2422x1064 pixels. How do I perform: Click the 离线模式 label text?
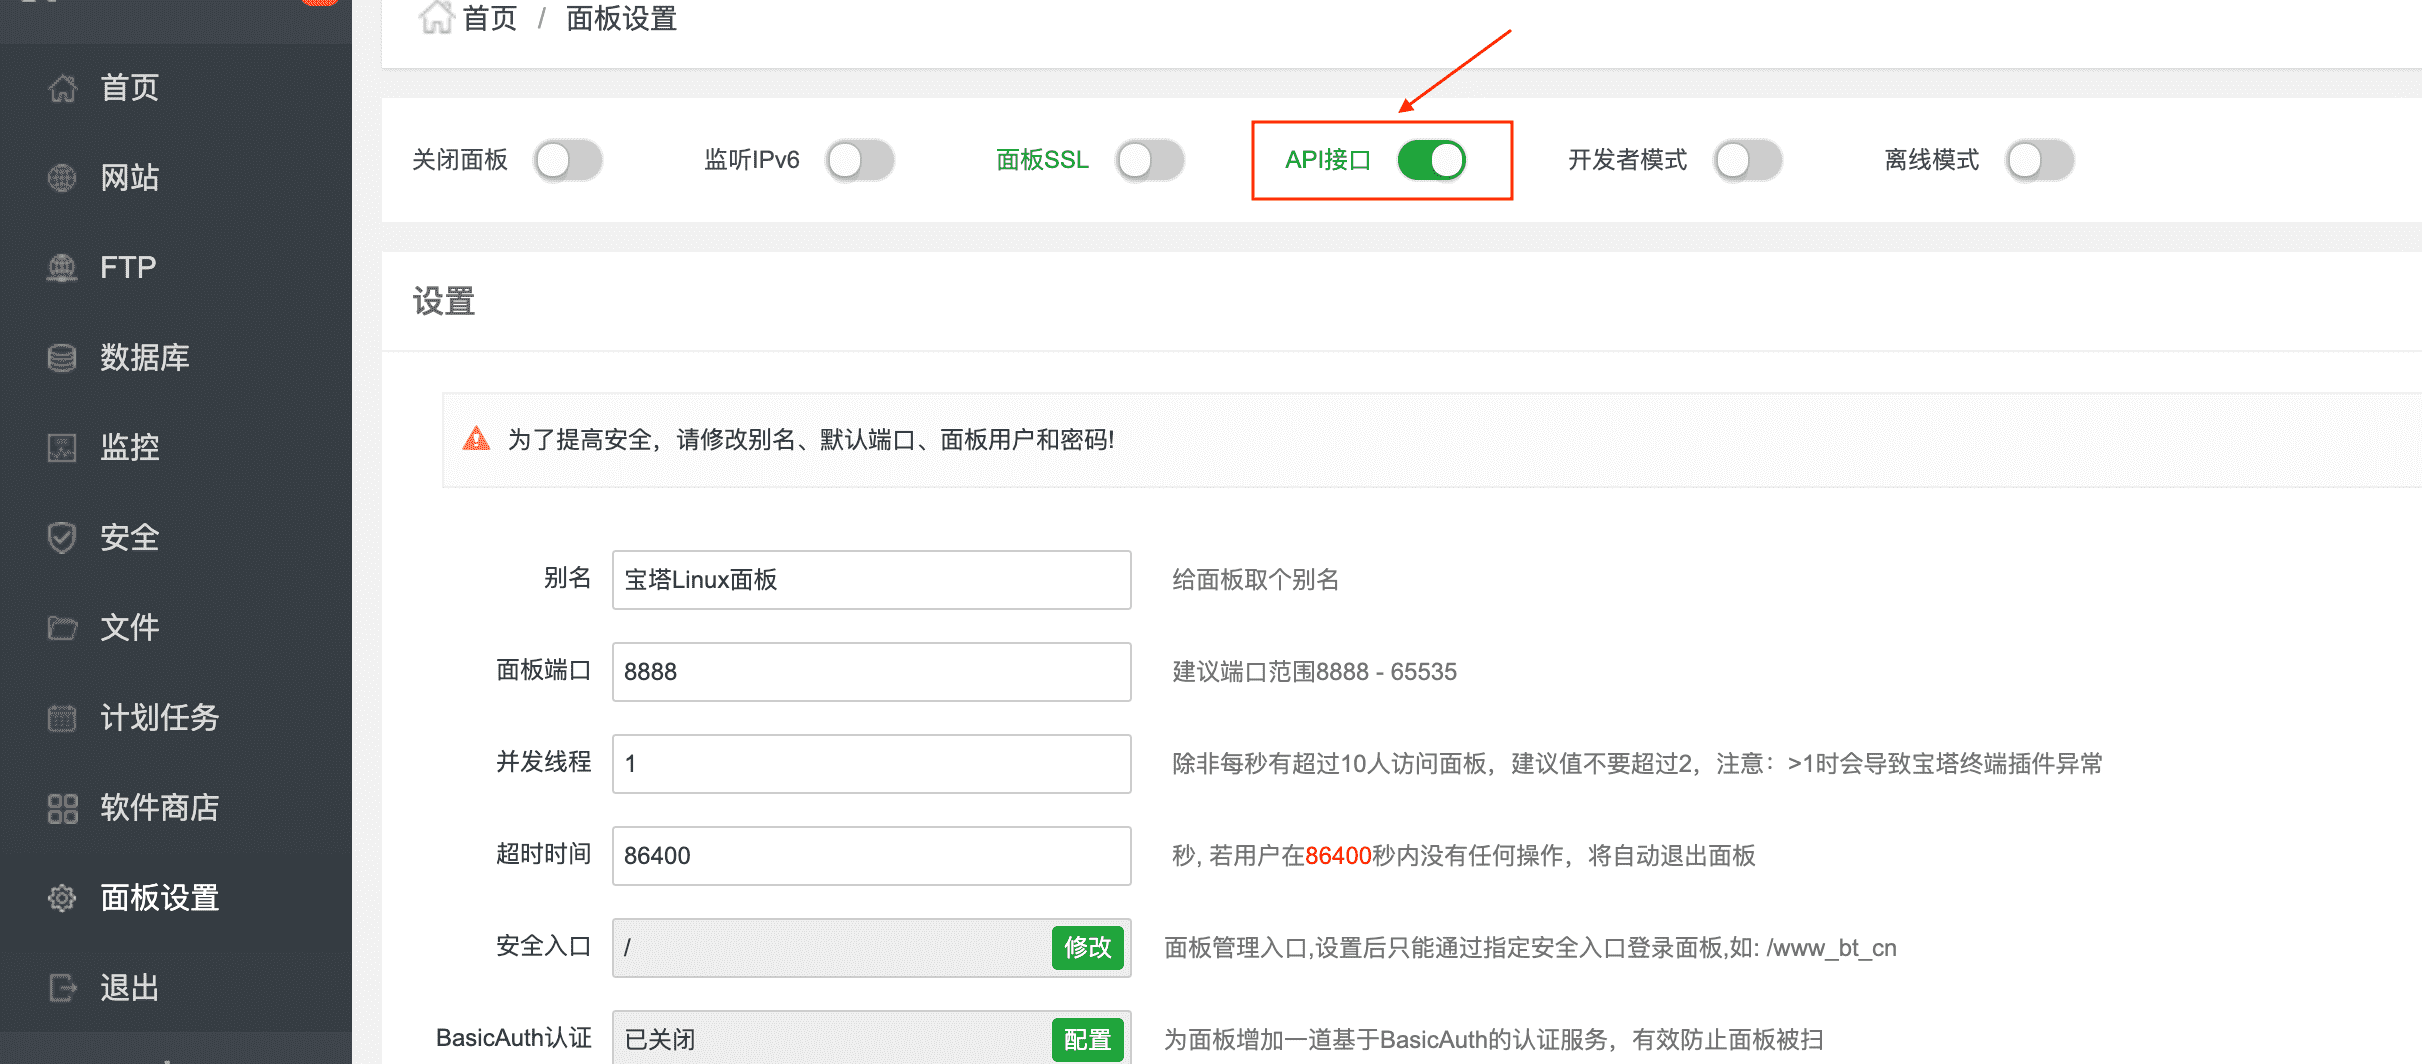coord(1932,160)
